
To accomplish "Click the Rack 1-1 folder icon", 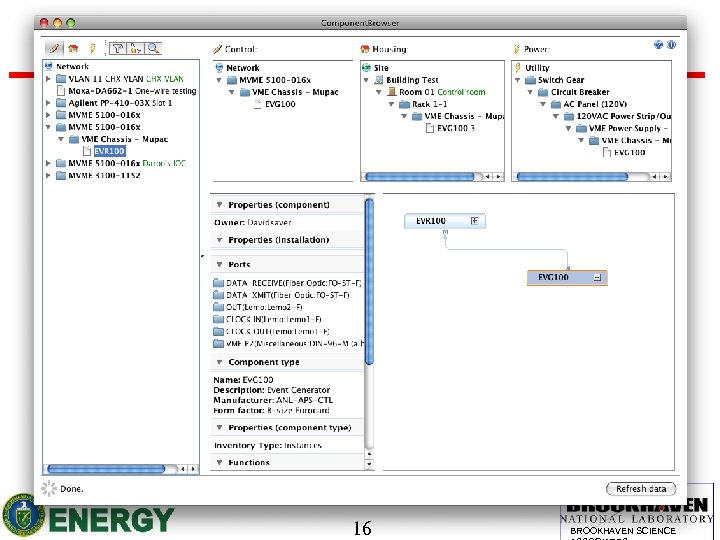I will [x=404, y=104].
